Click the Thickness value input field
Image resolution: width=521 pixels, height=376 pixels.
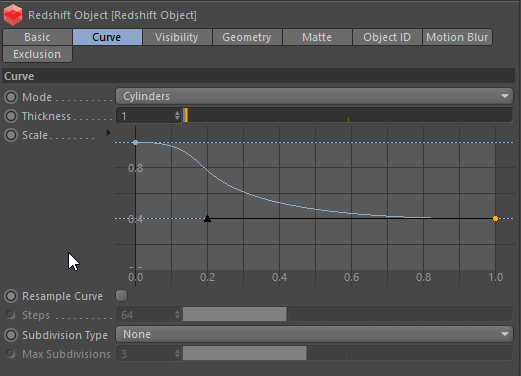[x=148, y=116]
